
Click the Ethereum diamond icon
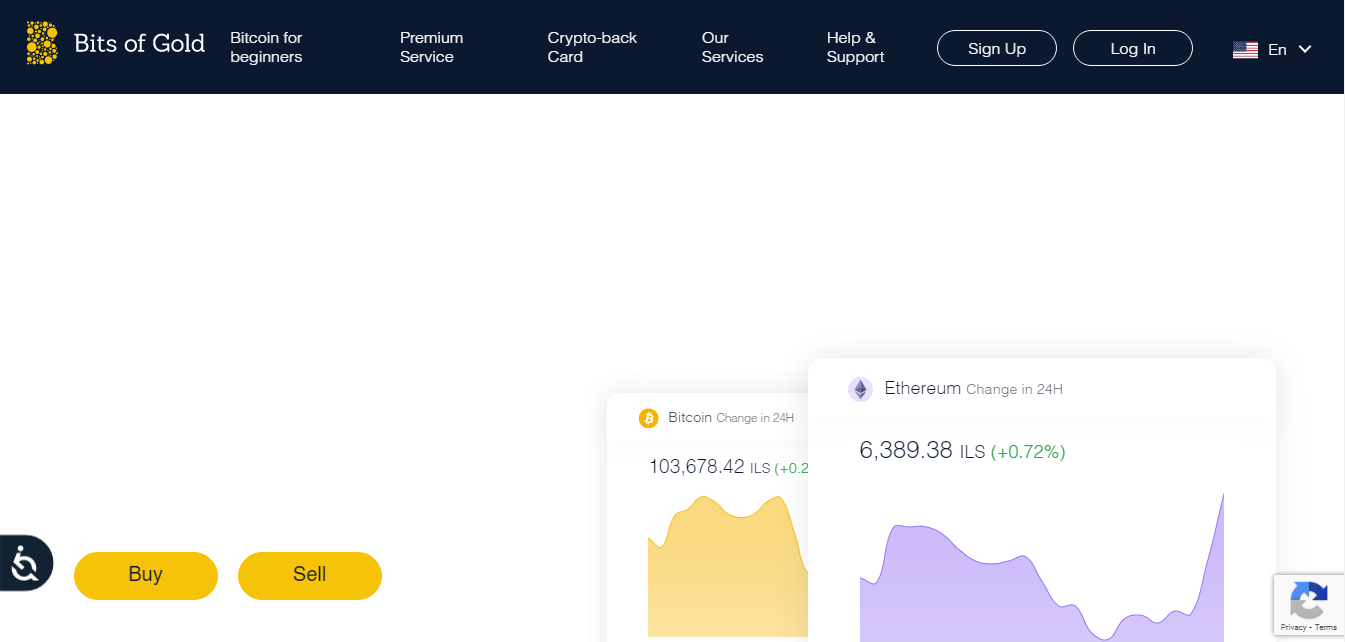[860, 389]
